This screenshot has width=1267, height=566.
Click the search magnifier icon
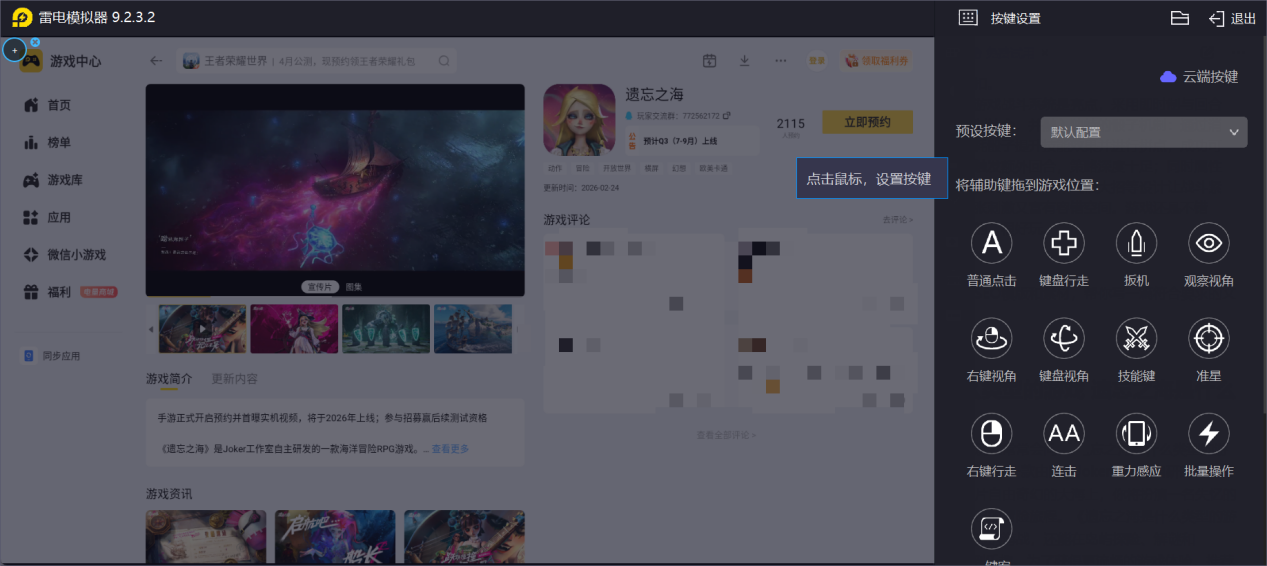point(444,61)
